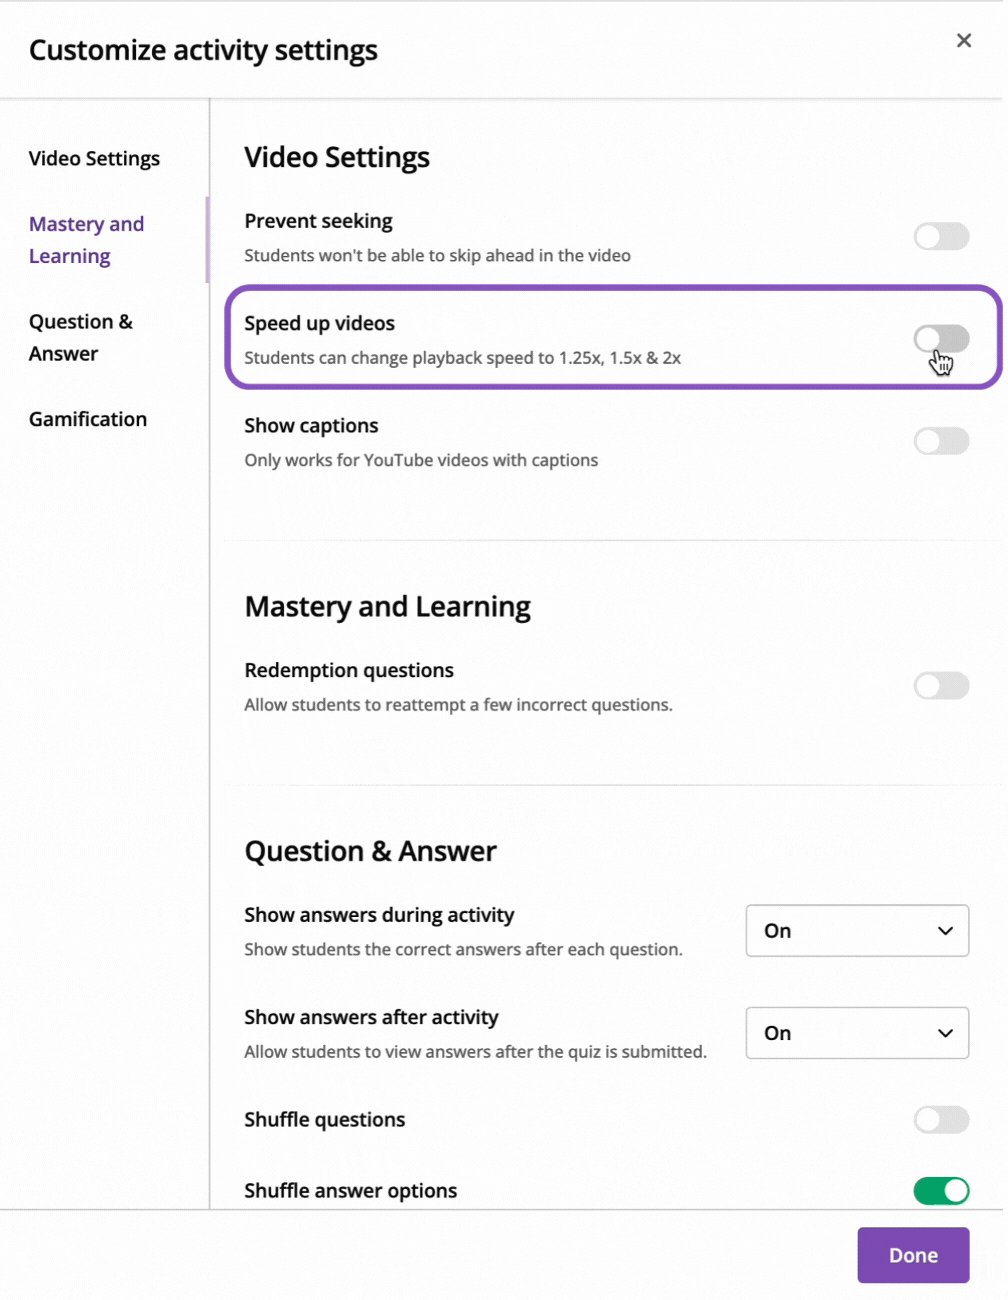The image size is (1008, 1300).
Task: Open Show answers after activity dropdown
Action: pos(857,1033)
